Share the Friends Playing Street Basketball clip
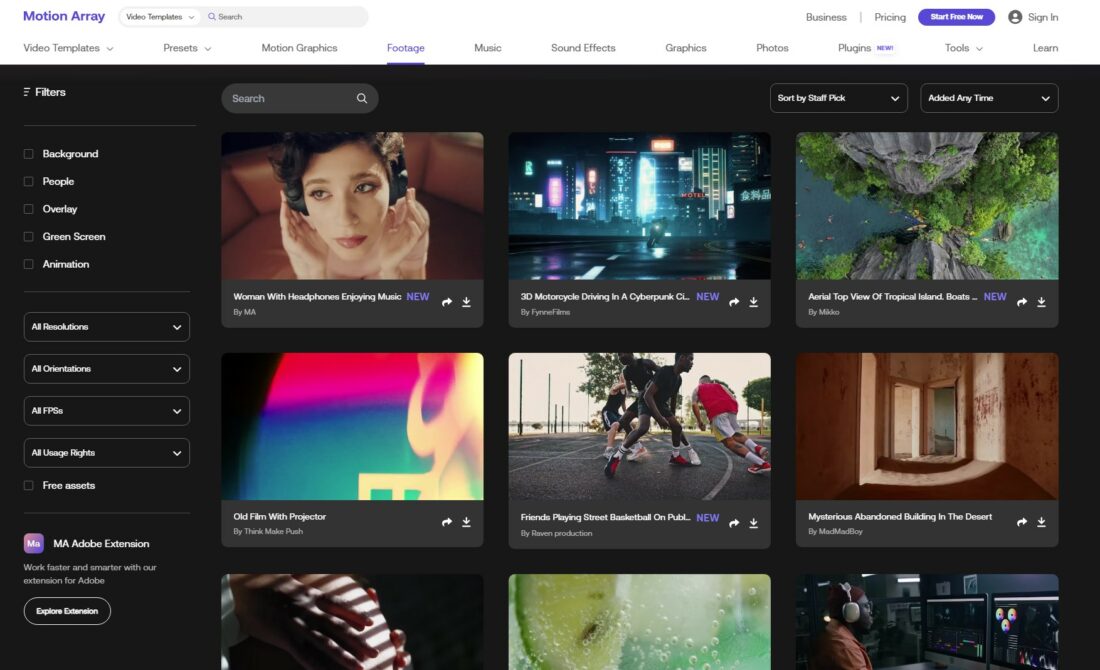 tap(734, 522)
